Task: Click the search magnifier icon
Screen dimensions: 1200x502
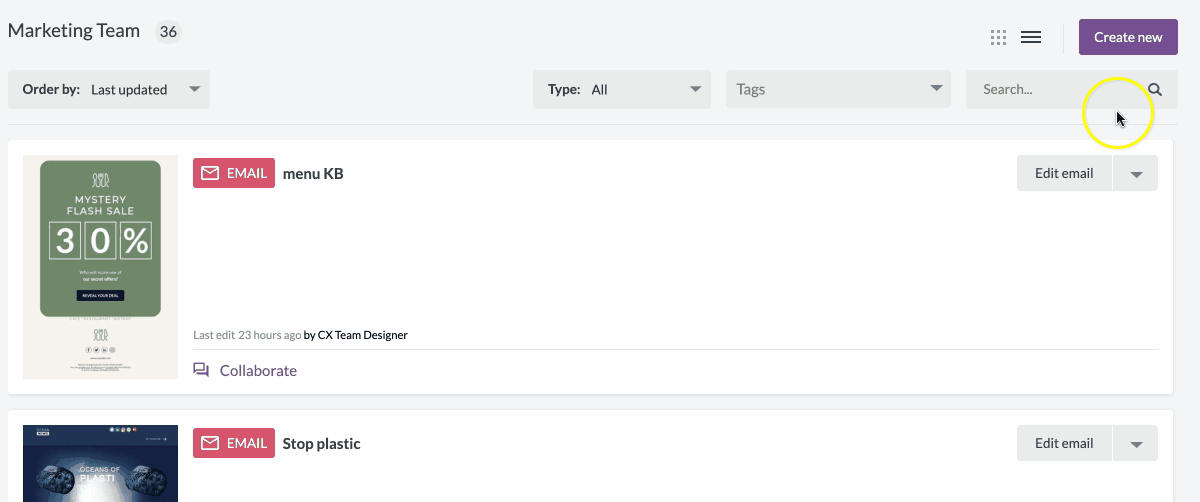Action: pyautogui.click(x=1155, y=89)
